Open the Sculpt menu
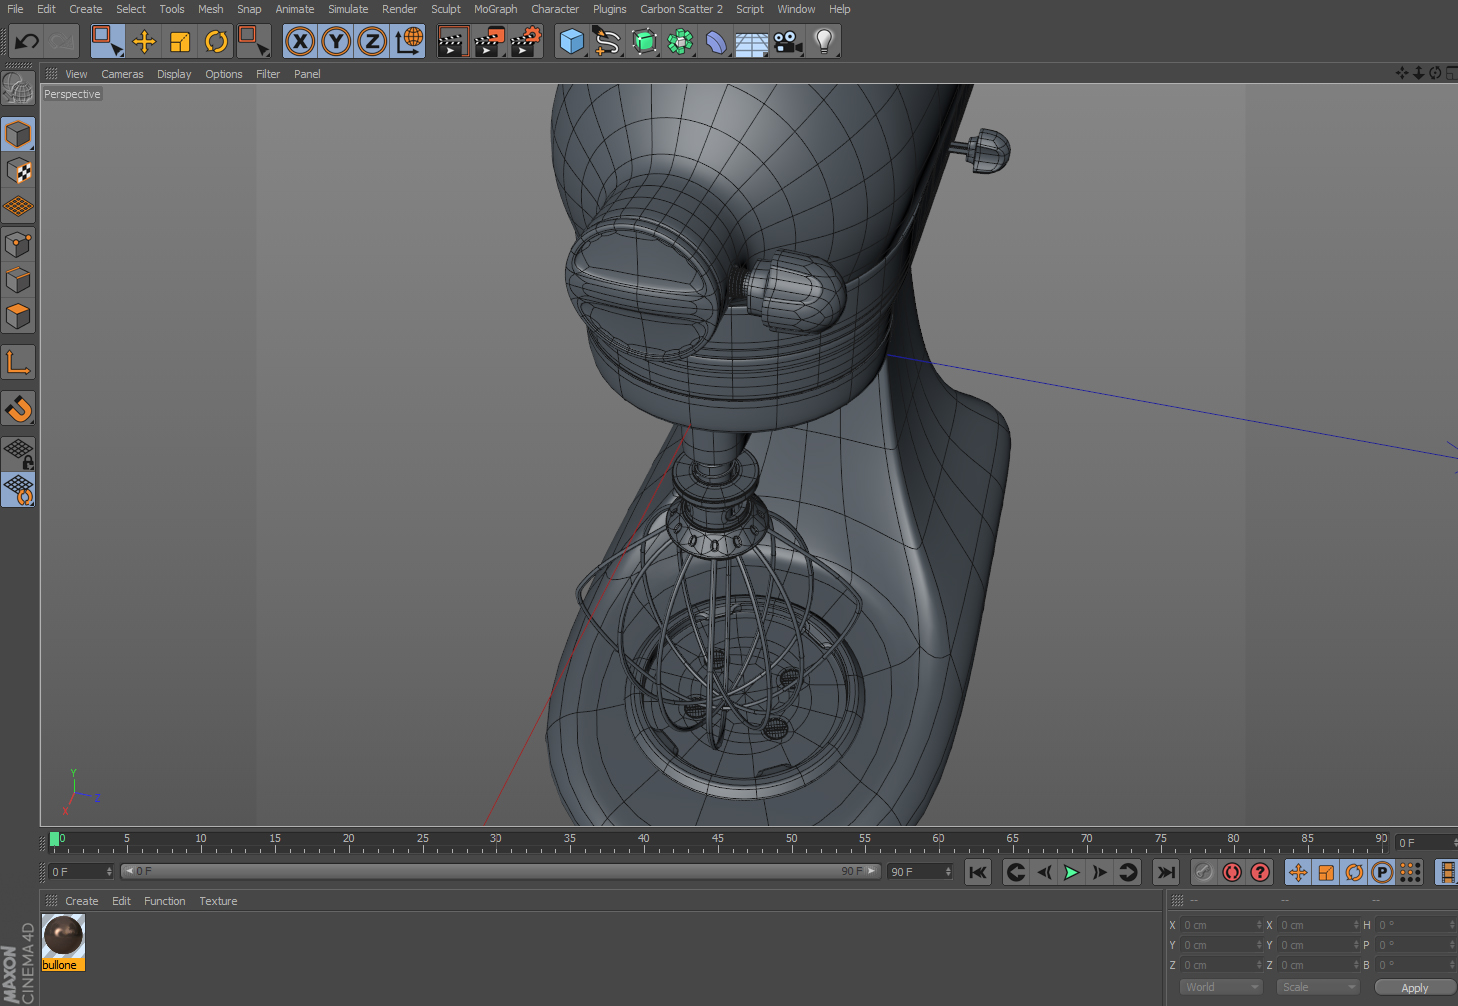This screenshot has width=1458, height=1006. 446,9
